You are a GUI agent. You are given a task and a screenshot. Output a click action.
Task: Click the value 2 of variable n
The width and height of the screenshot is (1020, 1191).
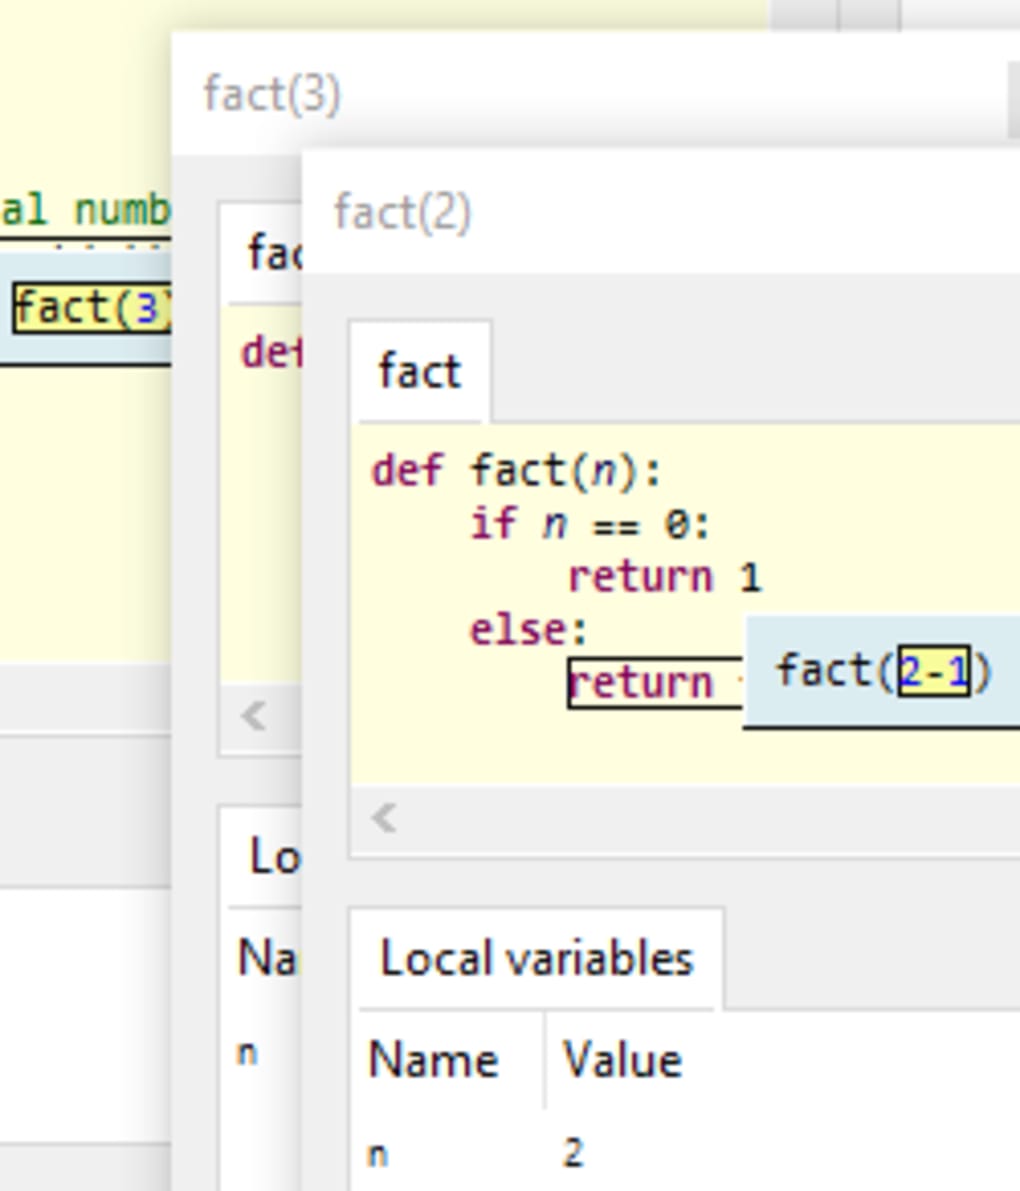click(x=573, y=1154)
